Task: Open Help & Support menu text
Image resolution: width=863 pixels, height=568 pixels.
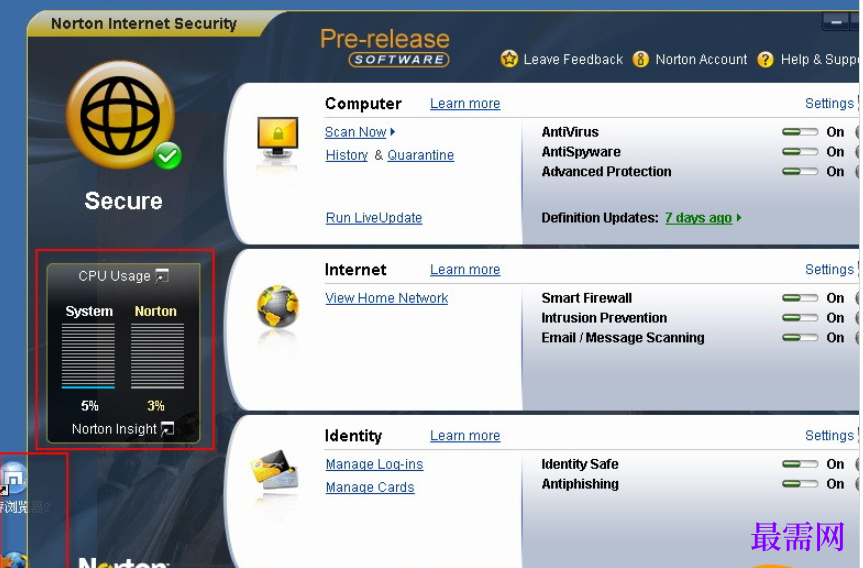Action: tap(820, 59)
